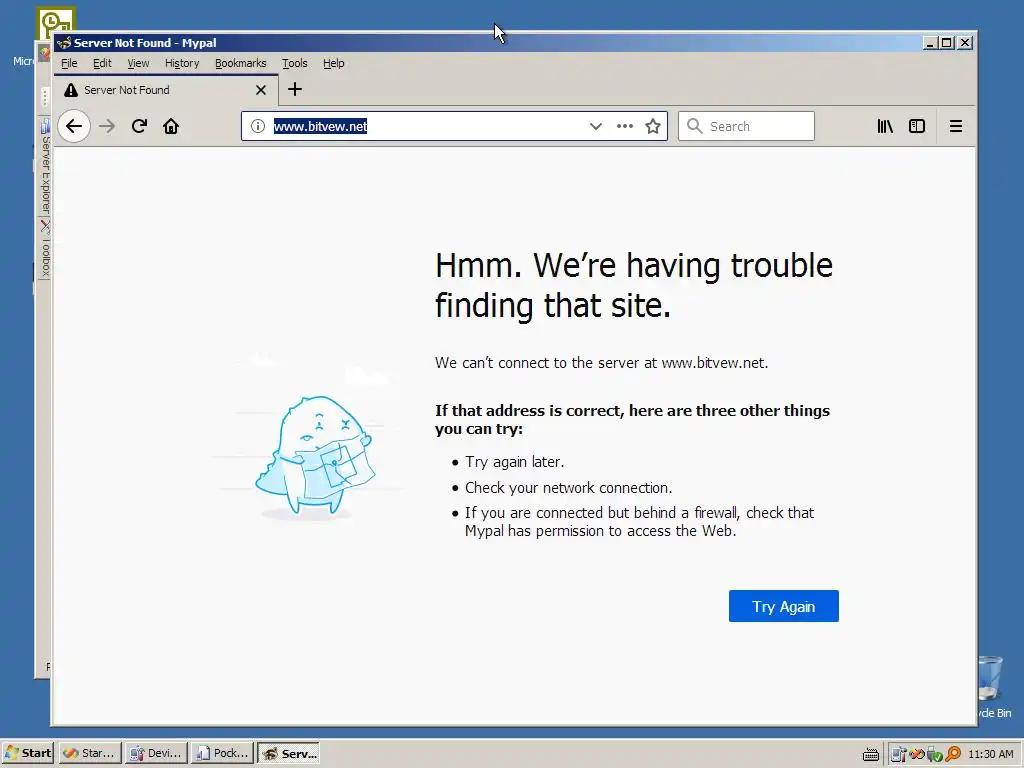The height and width of the screenshot is (768, 1024).
Task: Click the orange magnifier tray icon
Action: [x=953, y=754]
